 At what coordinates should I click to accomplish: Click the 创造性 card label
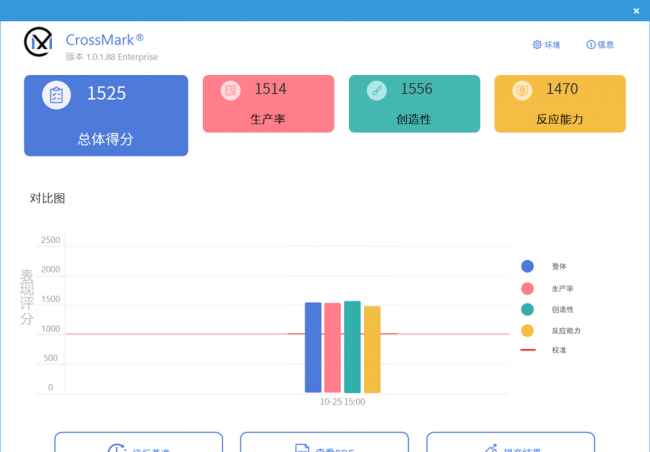[x=414, y=119]
